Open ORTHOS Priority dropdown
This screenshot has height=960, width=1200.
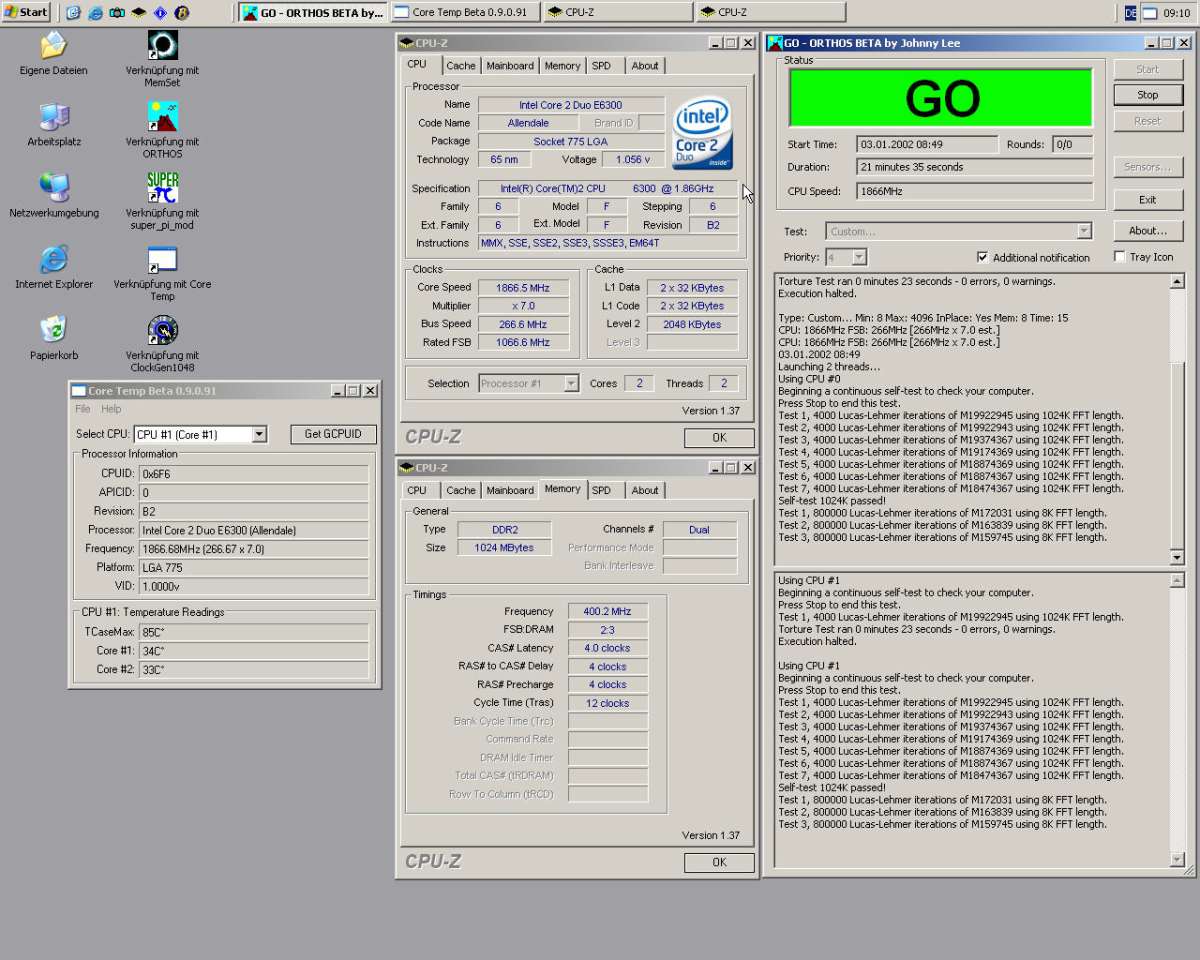point(858,257)
